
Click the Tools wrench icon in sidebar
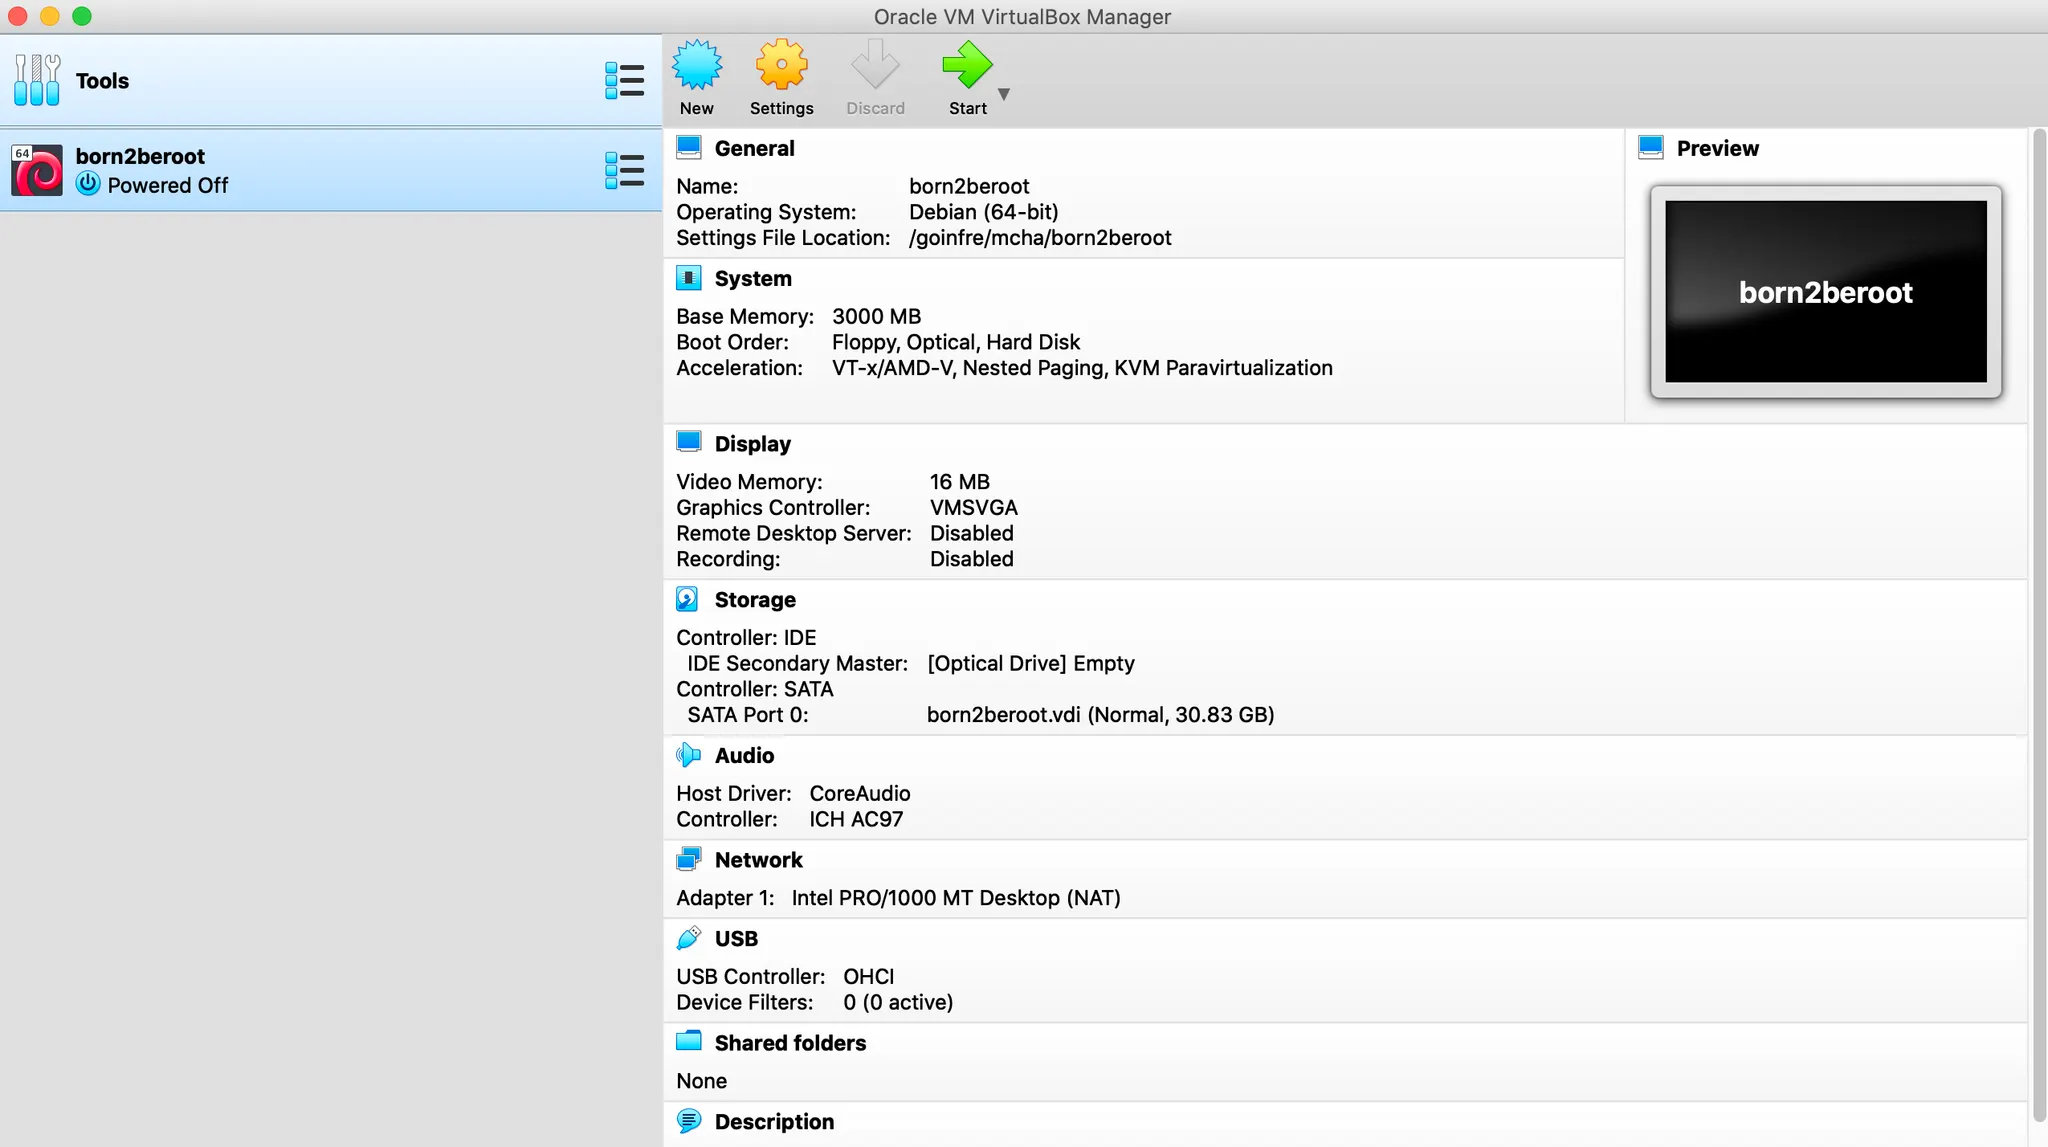37,80
